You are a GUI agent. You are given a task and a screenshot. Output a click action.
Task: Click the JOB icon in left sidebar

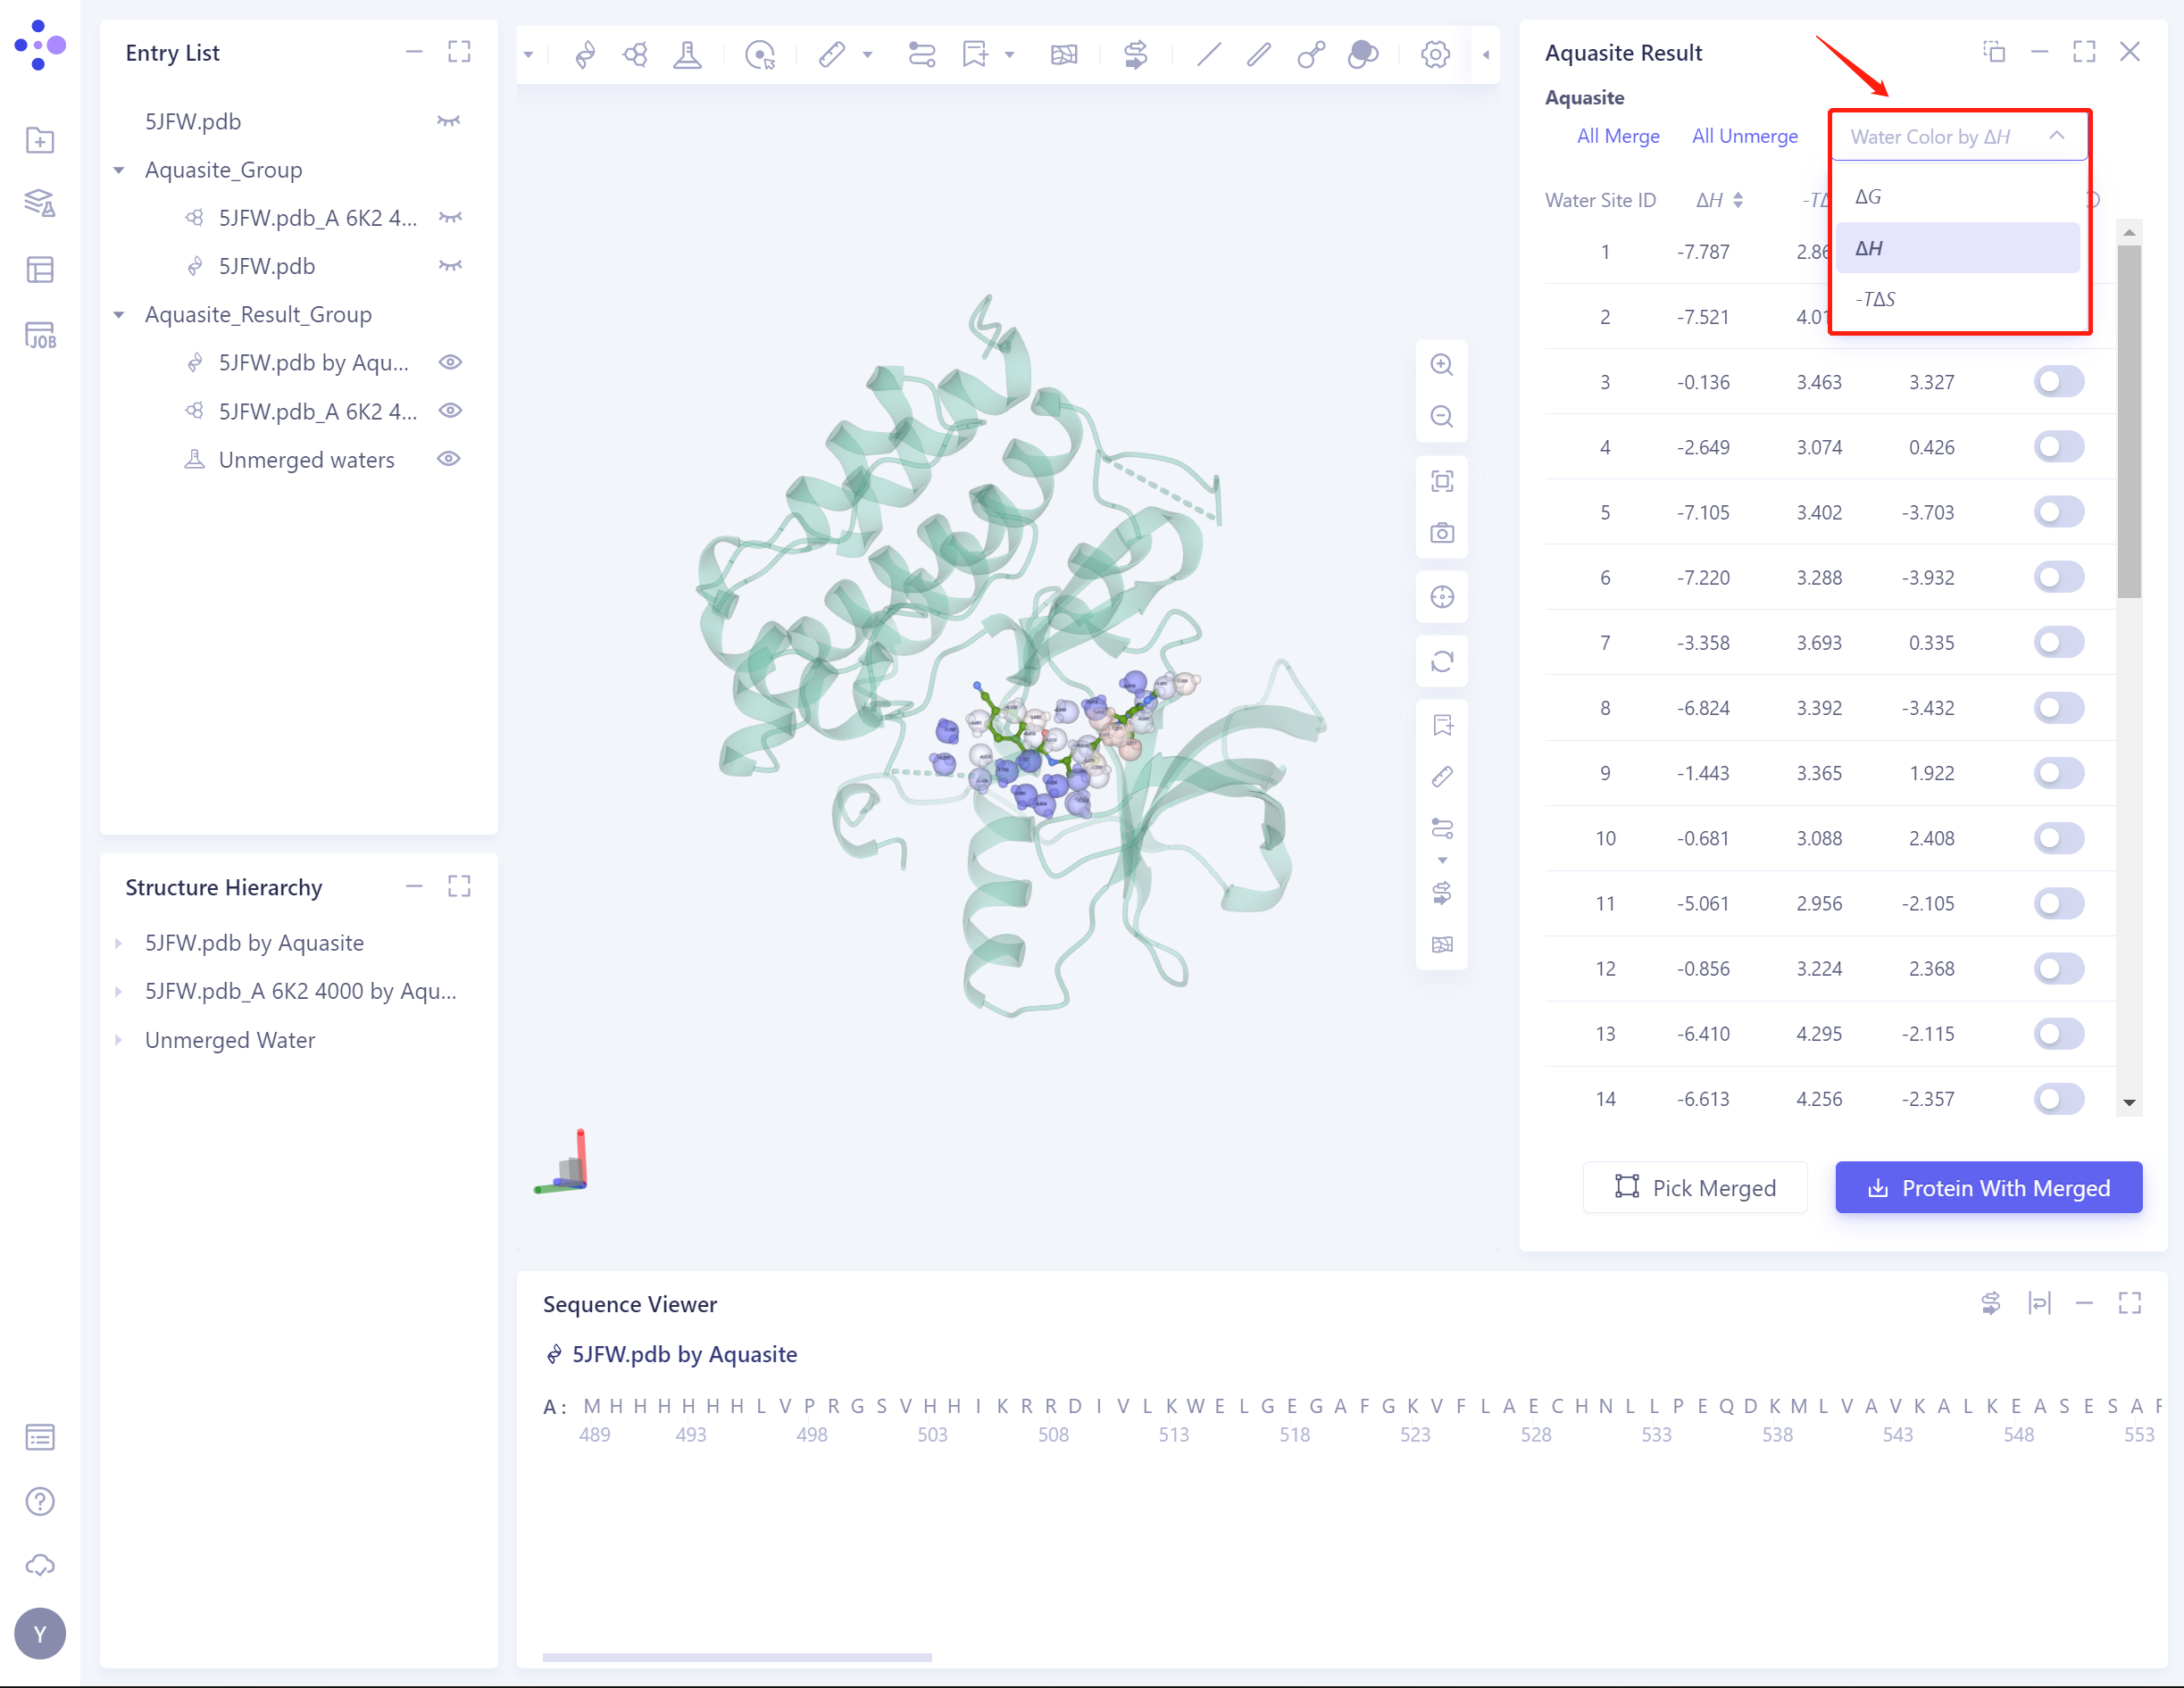tap(40, 336)
